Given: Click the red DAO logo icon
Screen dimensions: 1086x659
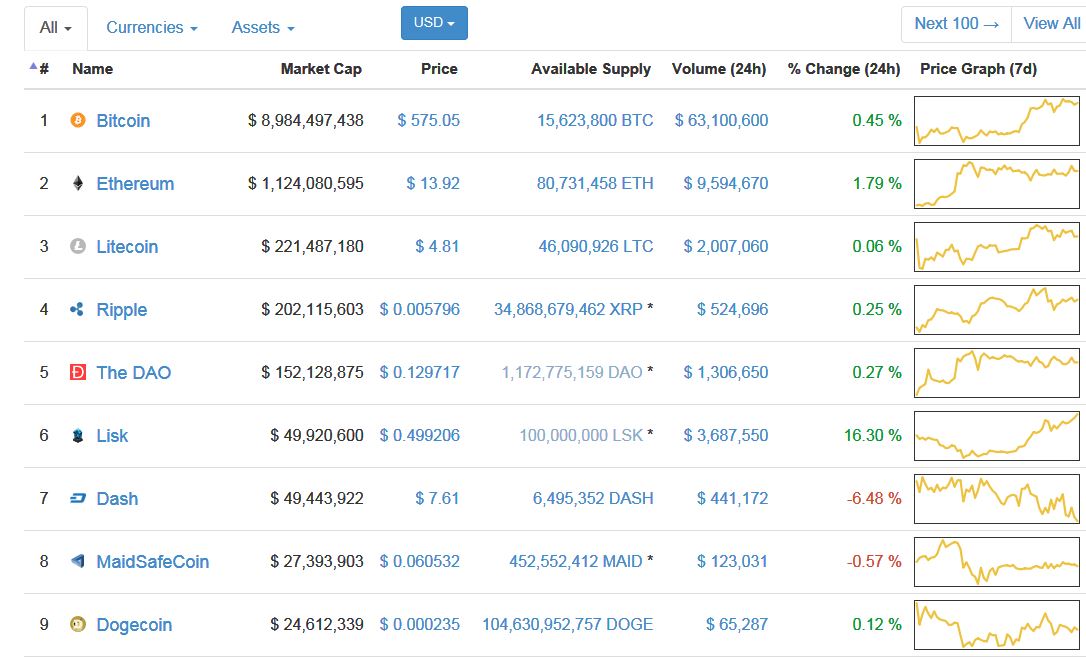Looking at the screenshot, I should [78, 372].
